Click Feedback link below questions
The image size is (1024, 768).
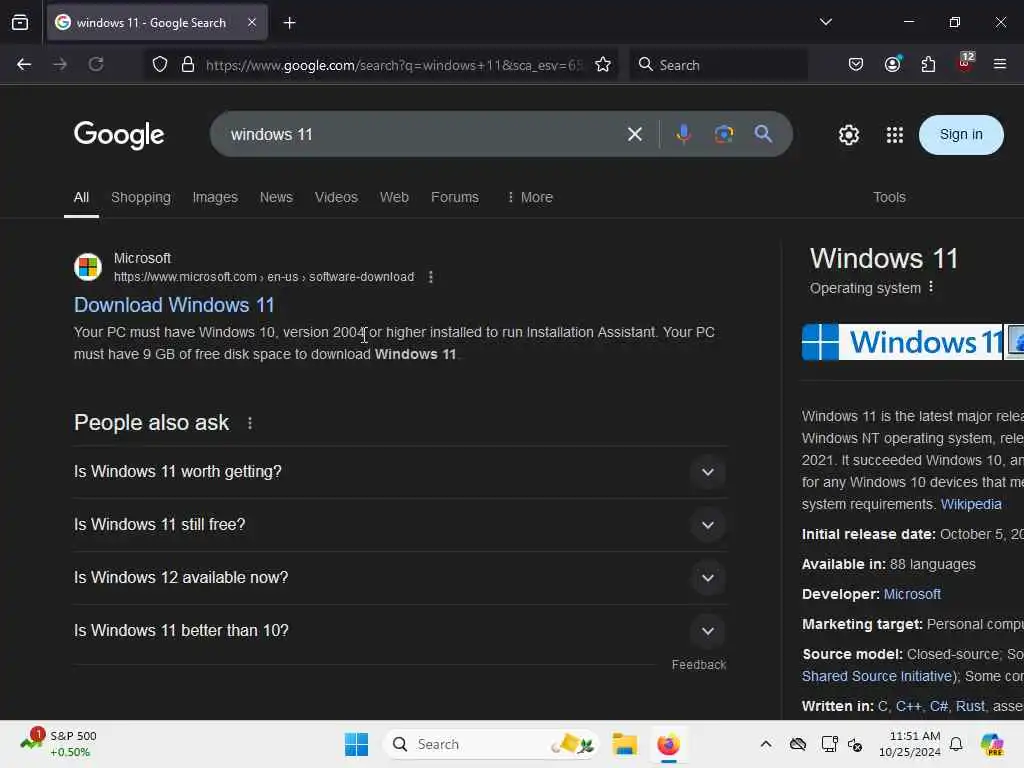point(699,664)
